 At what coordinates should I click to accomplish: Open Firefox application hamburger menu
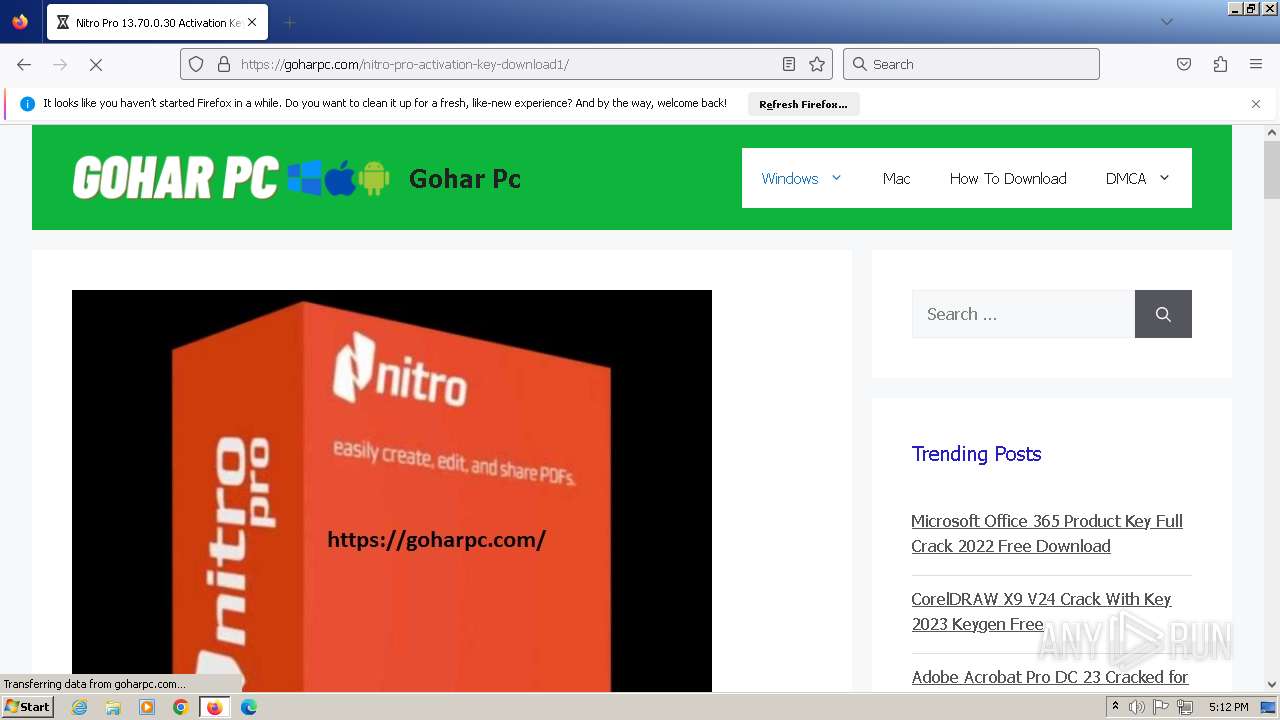(x=1256, y=64)
